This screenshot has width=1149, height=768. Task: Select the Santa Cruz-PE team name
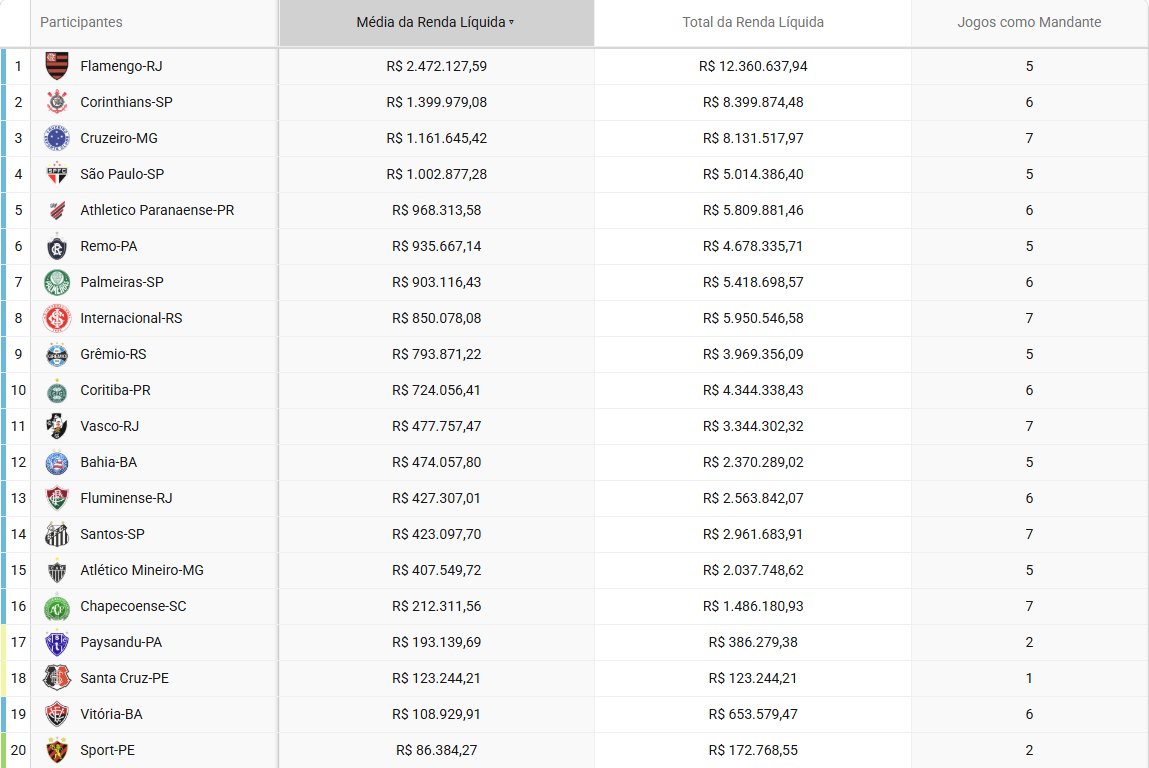point(125,678)
